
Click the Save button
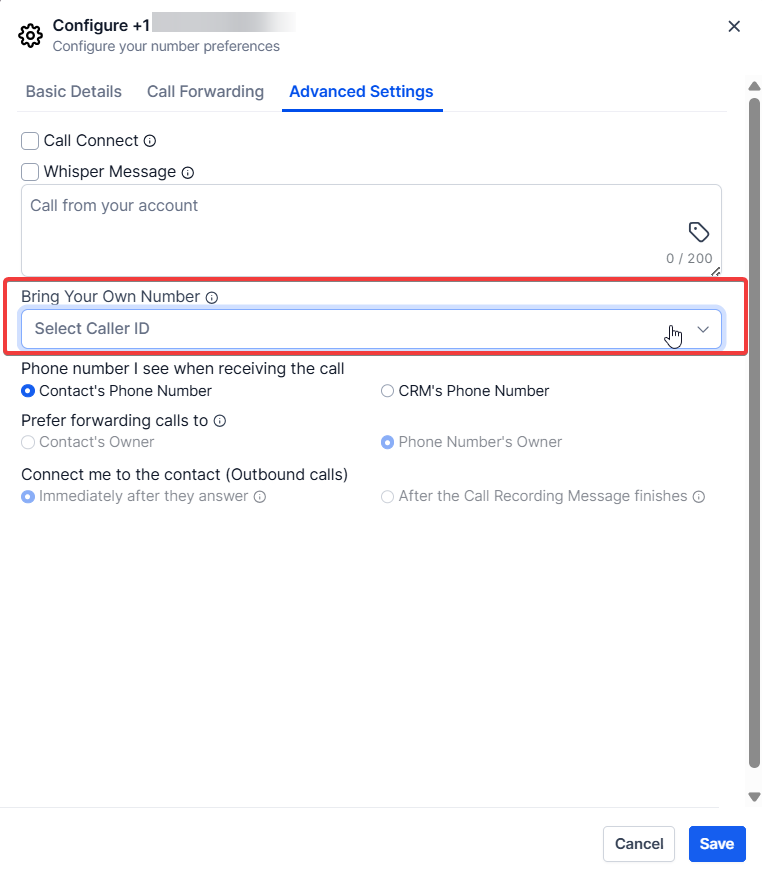click(716, 844)
